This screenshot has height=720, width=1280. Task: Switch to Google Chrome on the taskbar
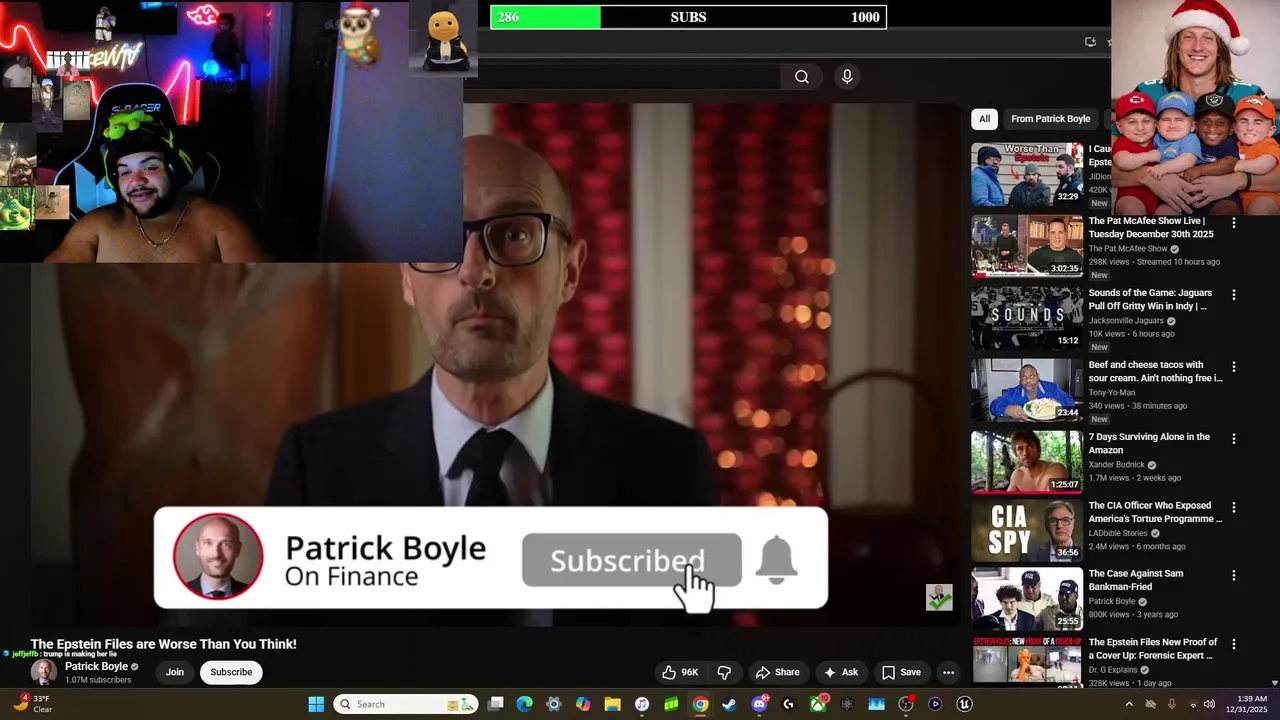coord(700,704)
